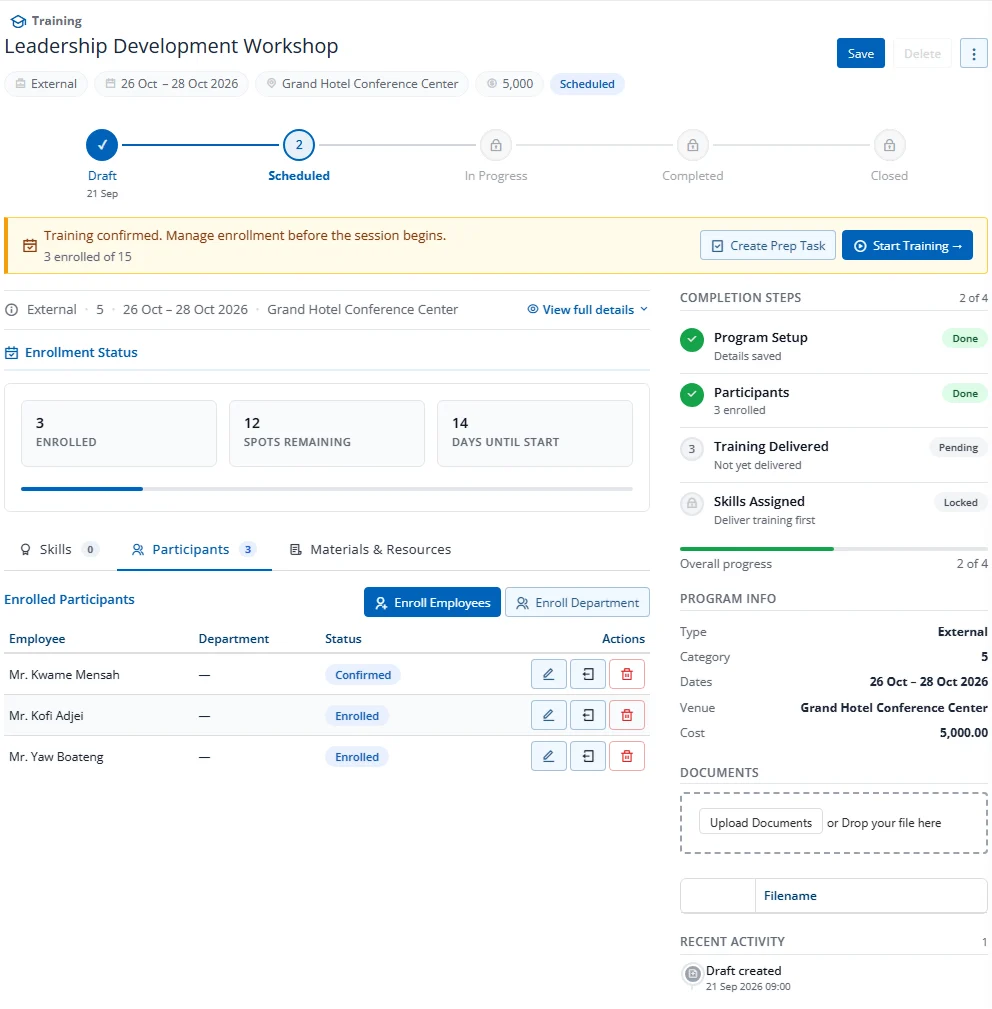The width and height of the screenshot is (992, 1009).
Task: Click the enrollment capacity progress bar
Action: click(327, 489)
